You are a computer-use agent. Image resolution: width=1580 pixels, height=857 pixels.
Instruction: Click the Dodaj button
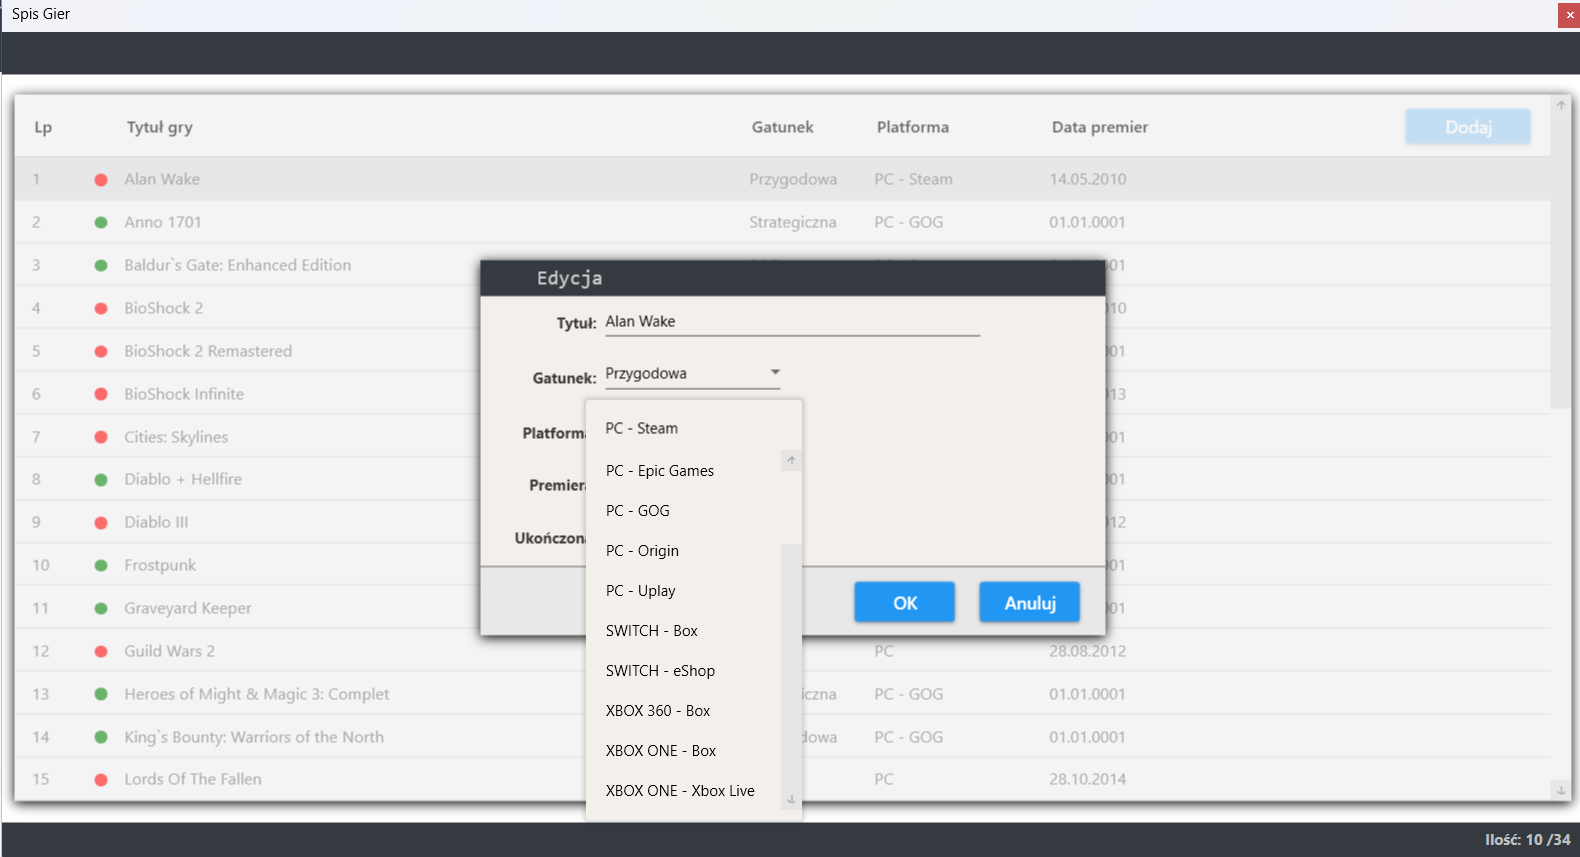click(1467, 127)
